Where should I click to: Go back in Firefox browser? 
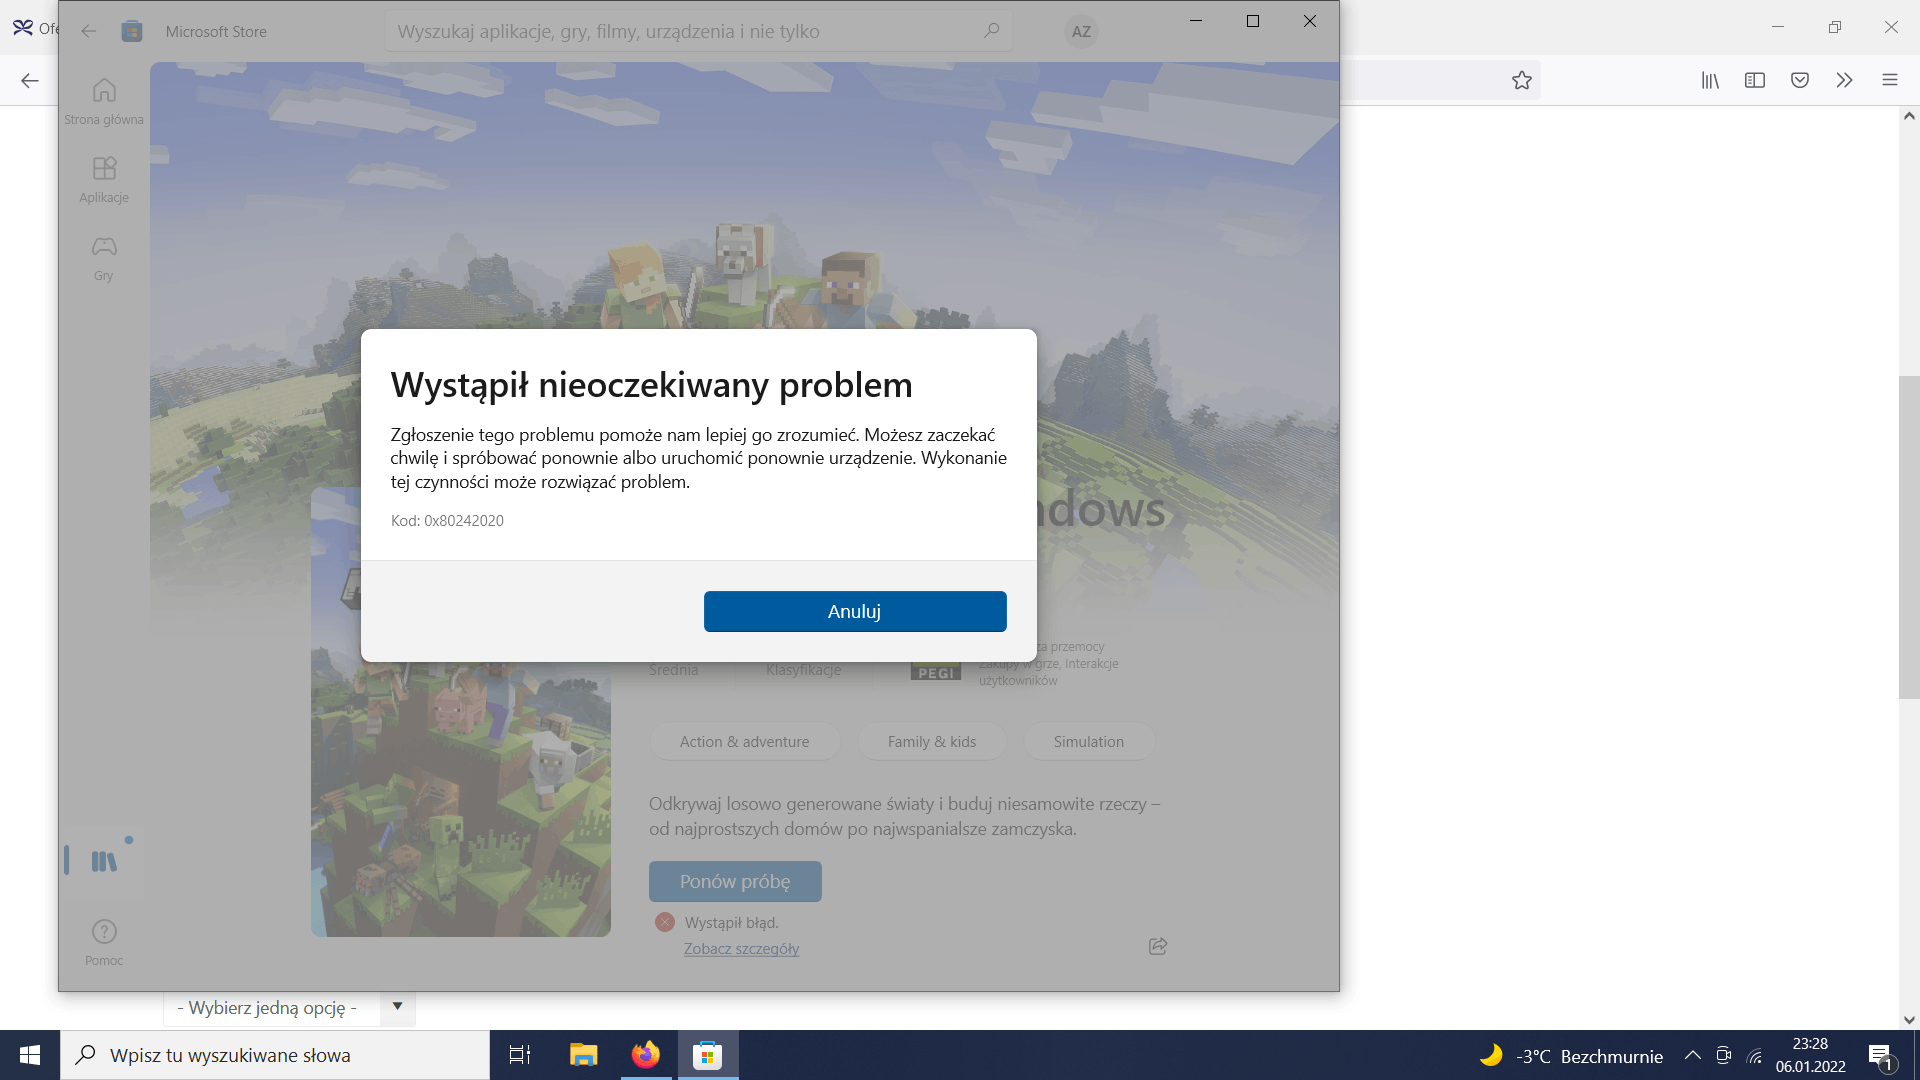tap(30, 80)
